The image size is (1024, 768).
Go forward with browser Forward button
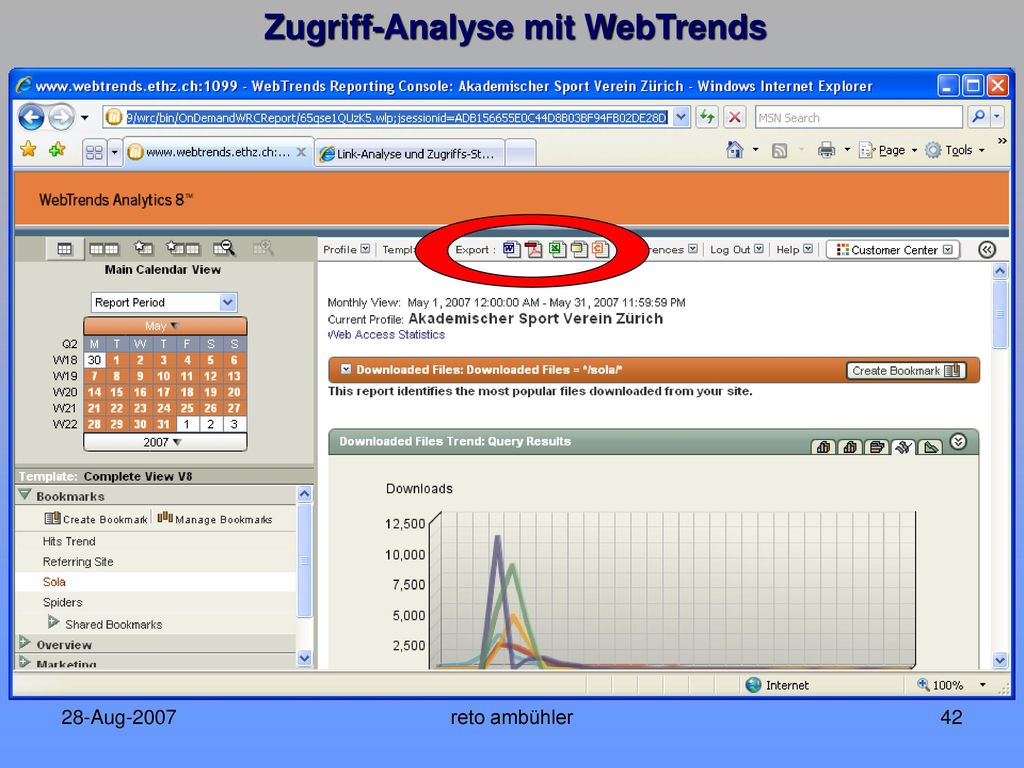tap(61, 118)
